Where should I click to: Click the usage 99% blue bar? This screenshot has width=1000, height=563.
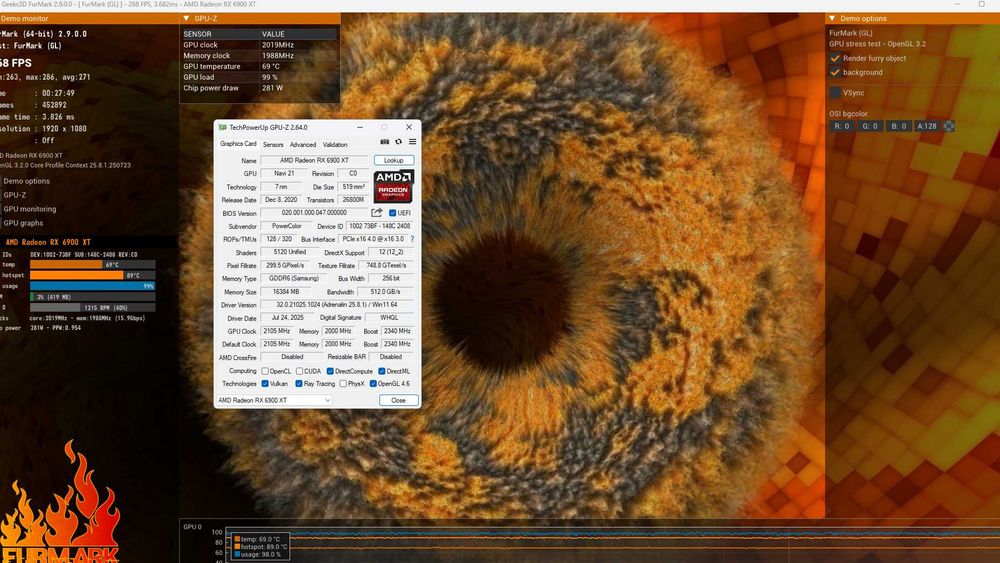[x=92, y=286]
